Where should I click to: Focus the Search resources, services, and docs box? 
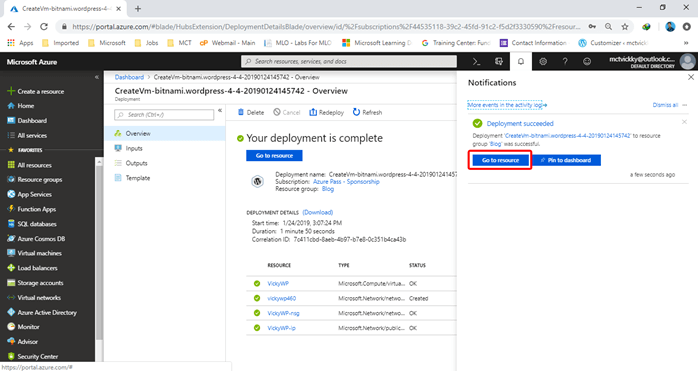[x=349, y=61]
